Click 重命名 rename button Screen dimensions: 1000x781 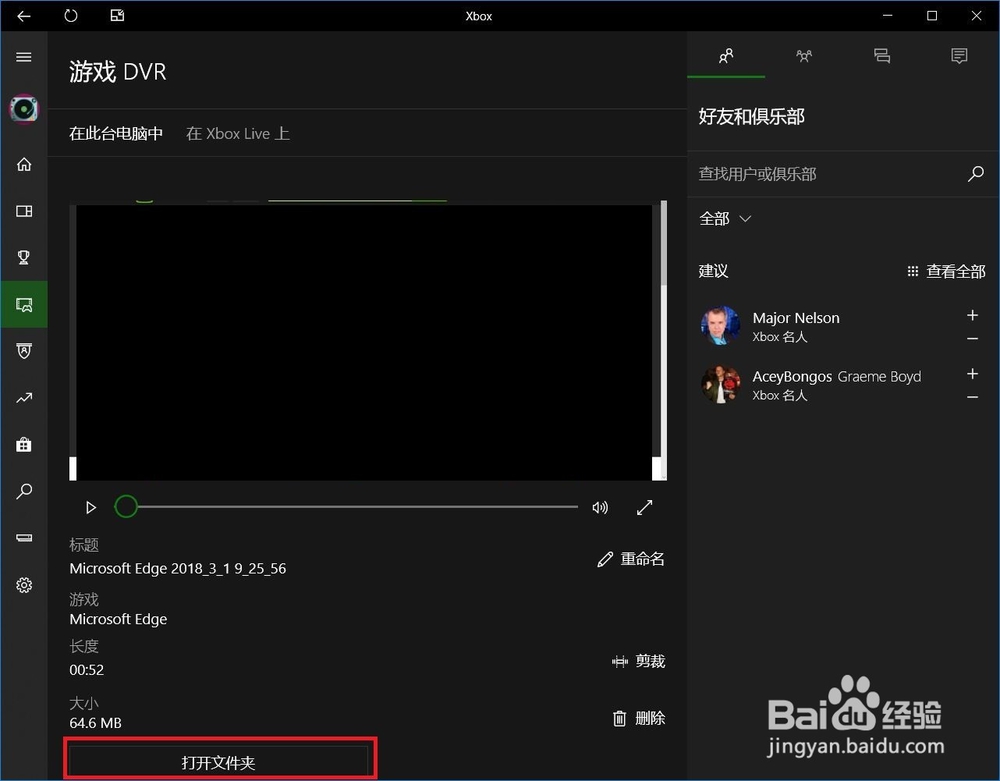click(x=631, y=559)
